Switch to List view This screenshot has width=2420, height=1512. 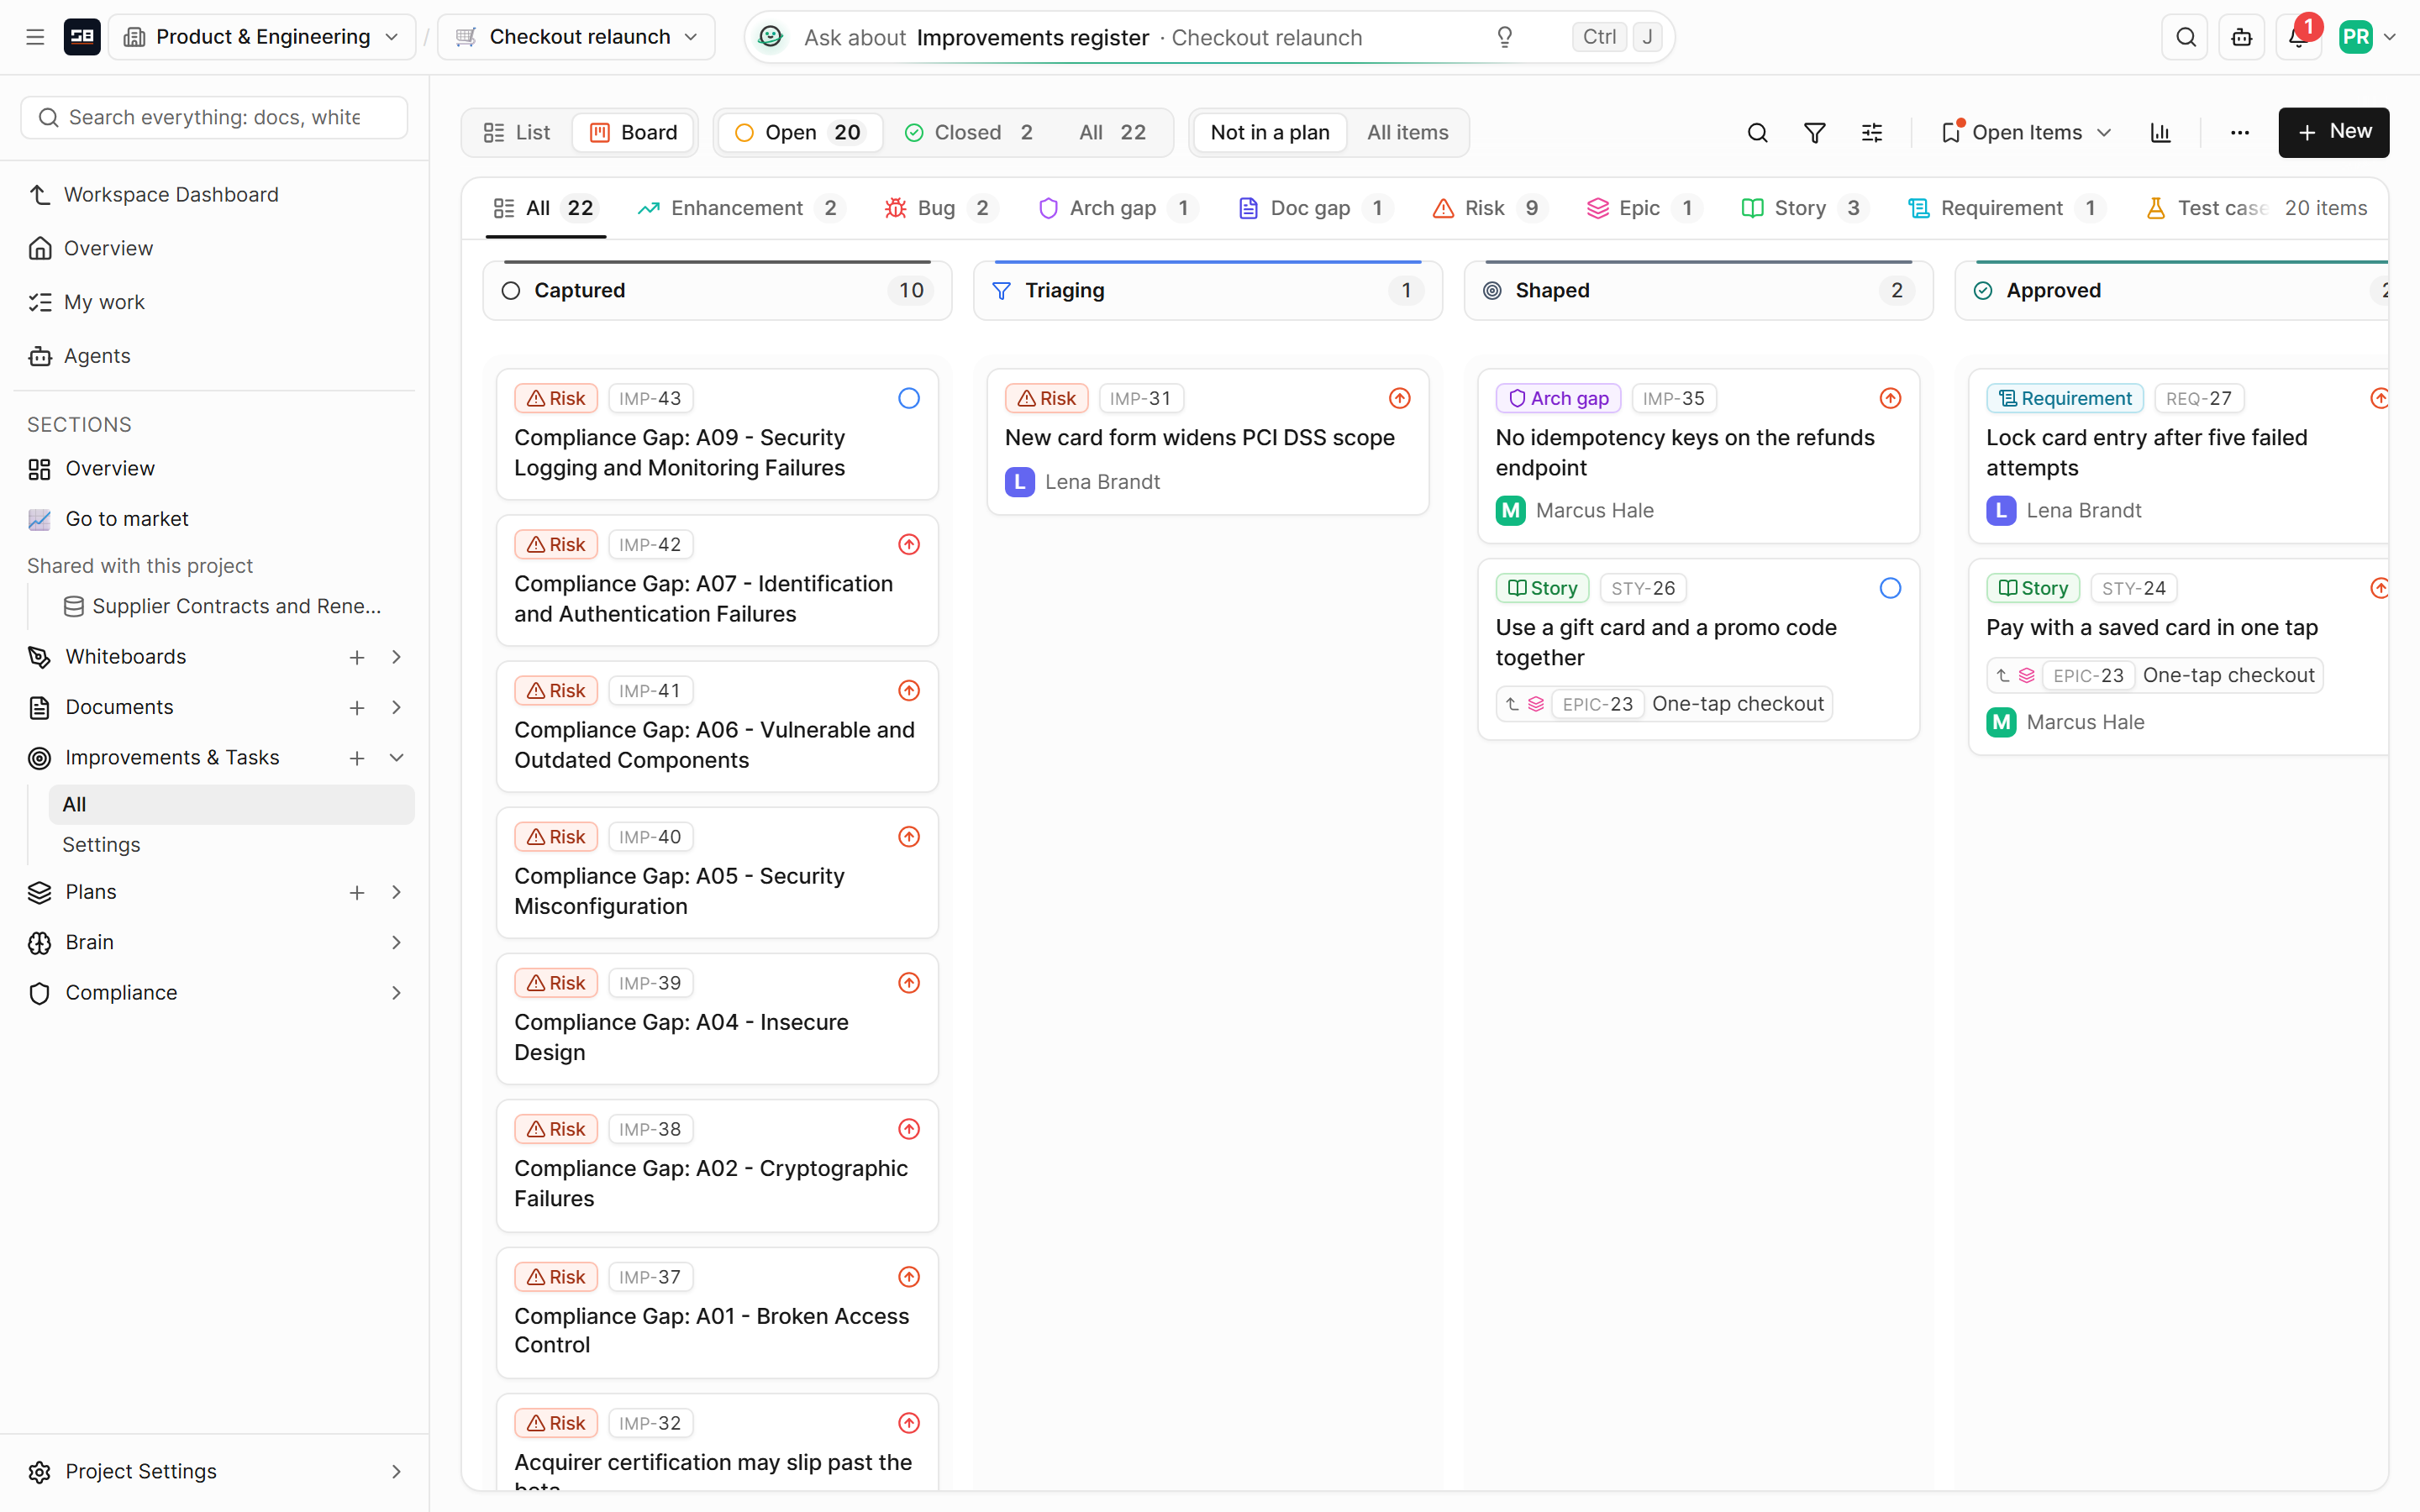click(518, 132)
